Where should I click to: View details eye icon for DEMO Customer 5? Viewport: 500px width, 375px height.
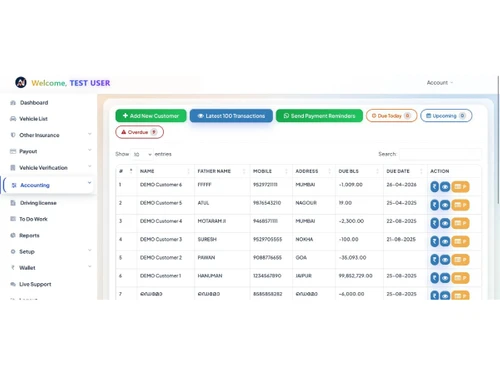[x=445, y=205]
